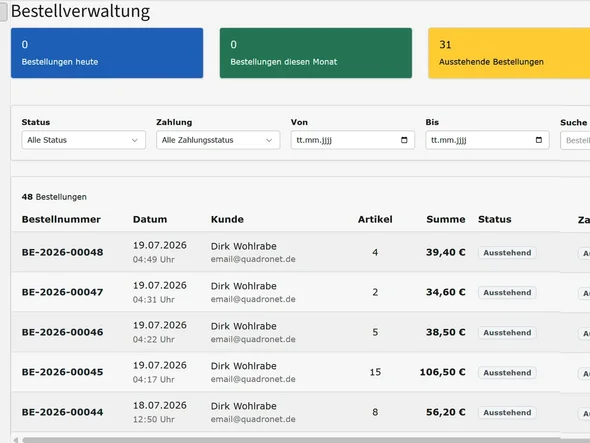
Task: Click the Bestellungen heute blue card
Action: click(x=107, y=53)
